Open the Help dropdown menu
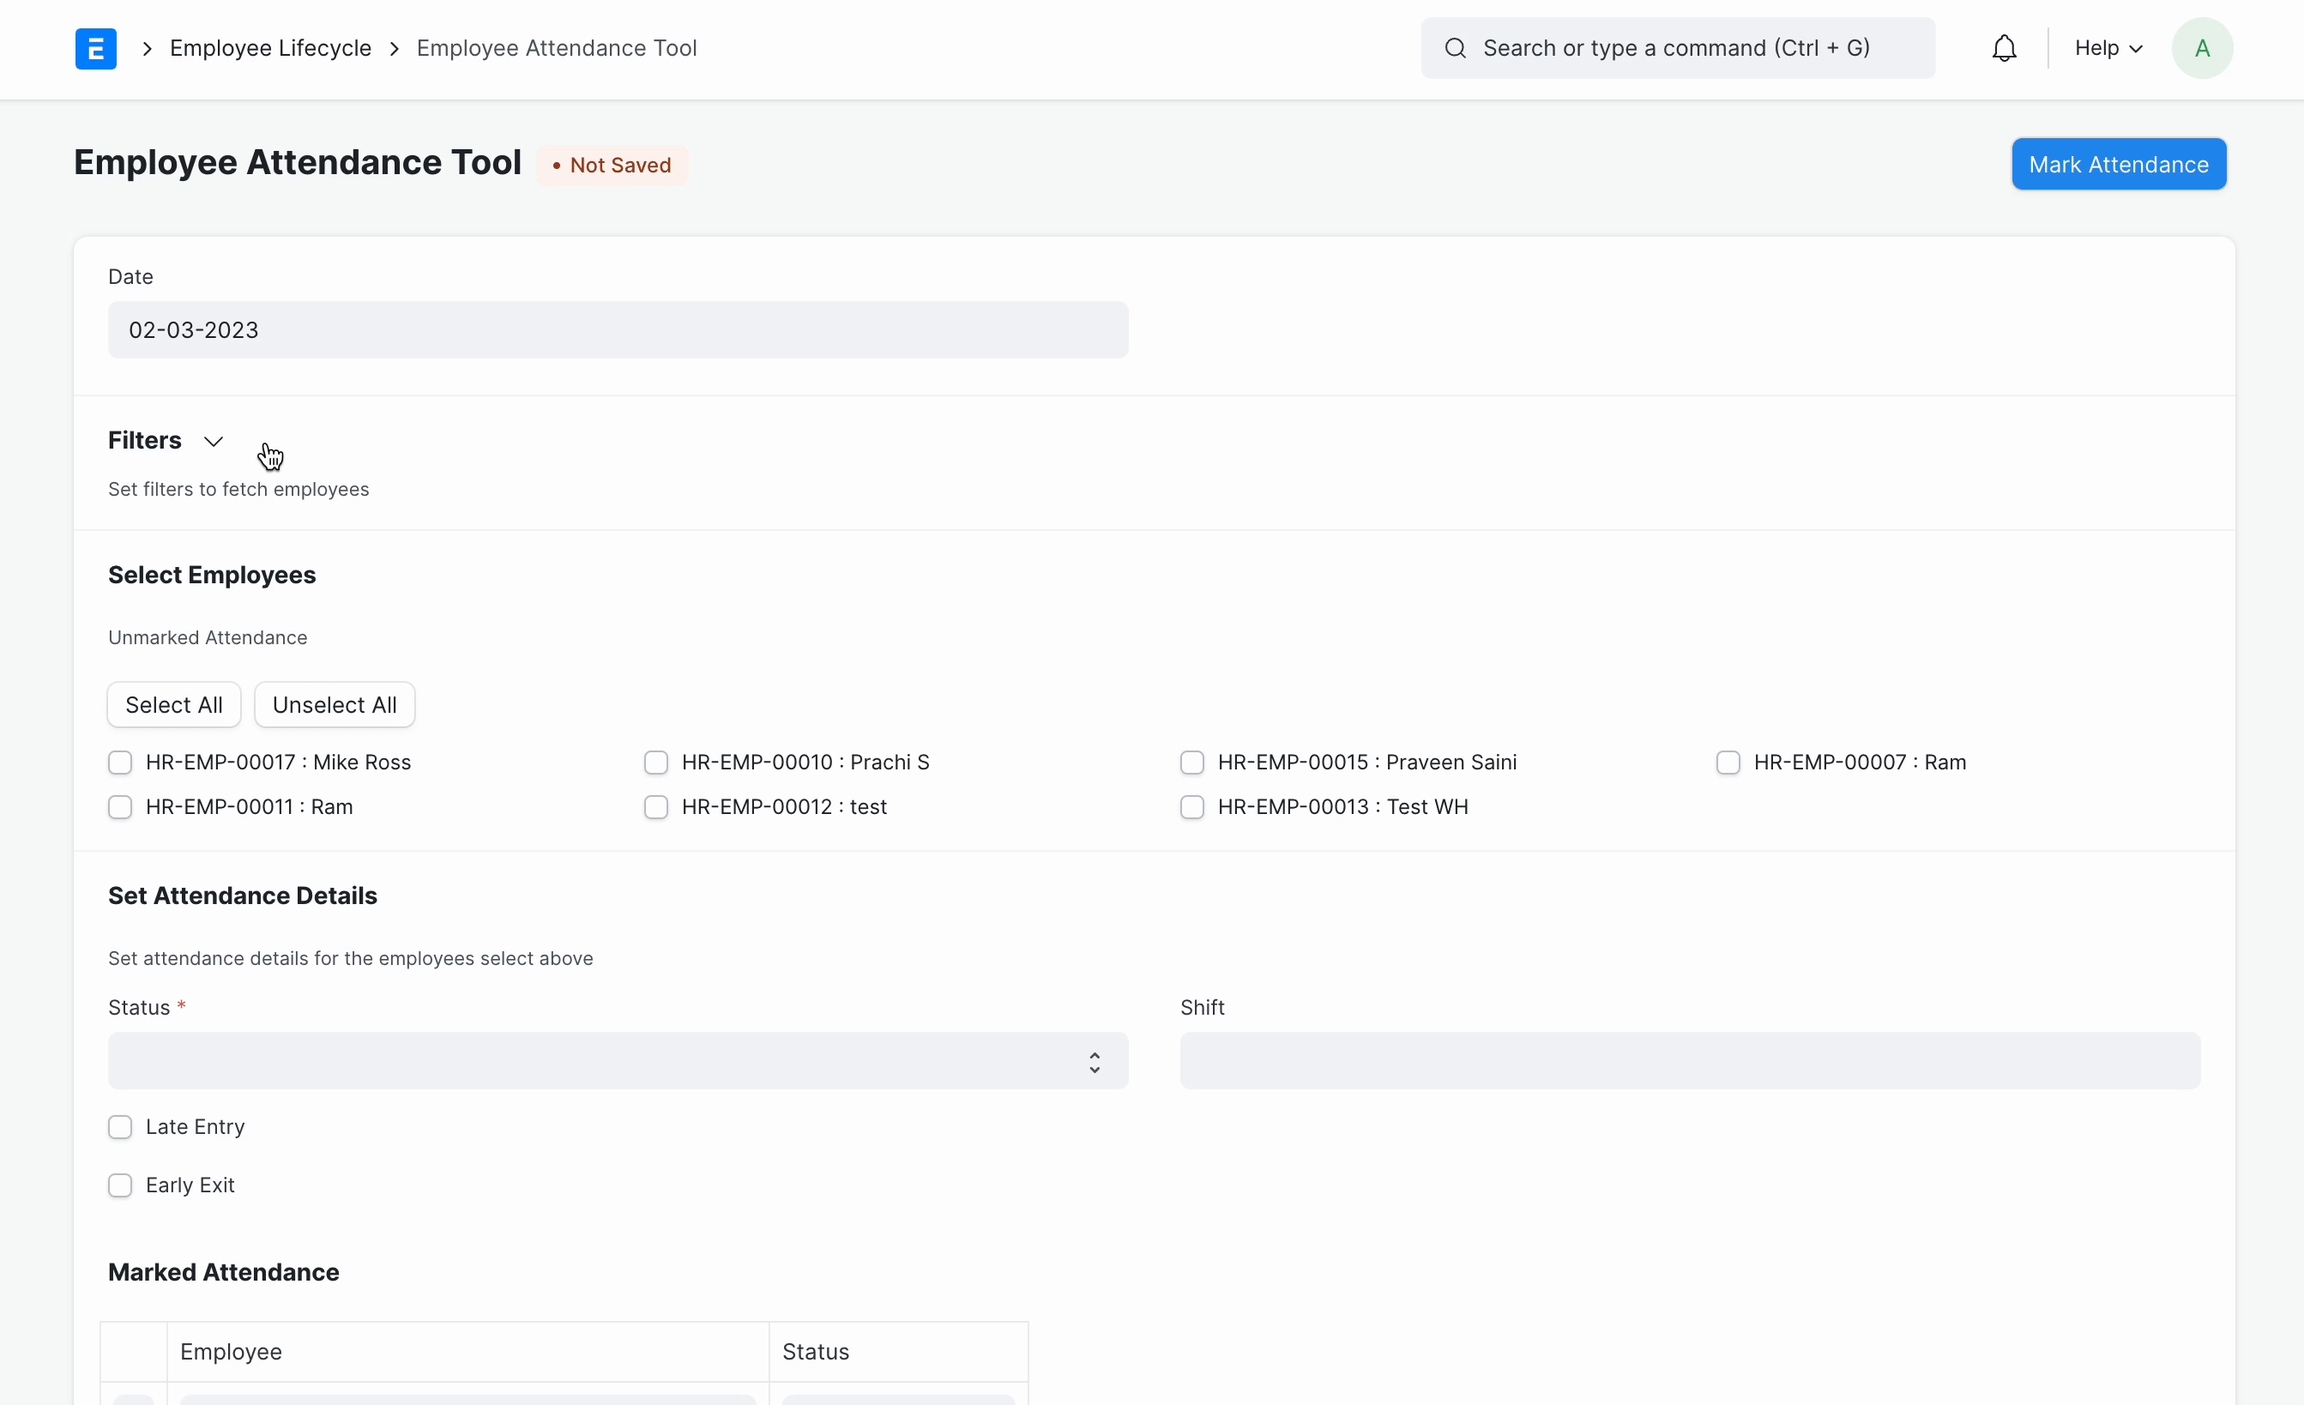The image size is (2304, 1405). coord(2107,48)
